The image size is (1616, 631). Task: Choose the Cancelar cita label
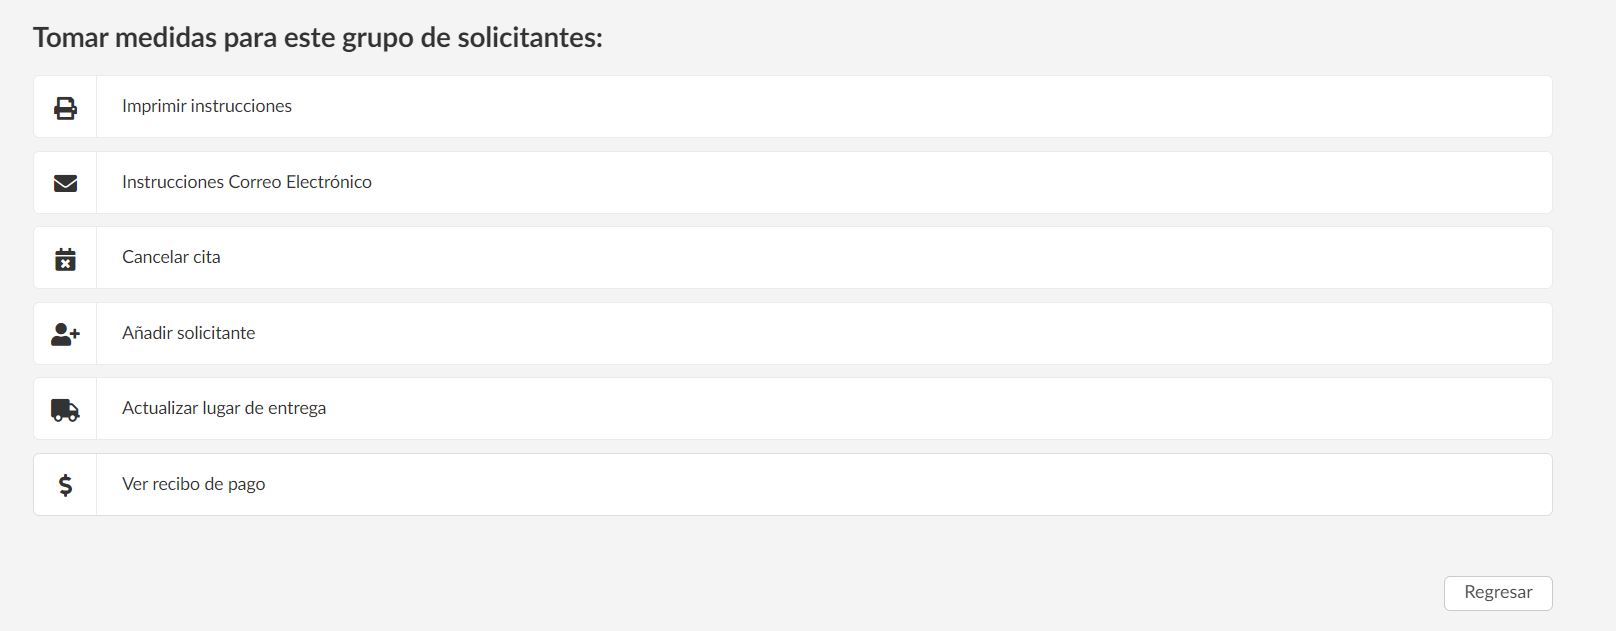pos(171,257)
